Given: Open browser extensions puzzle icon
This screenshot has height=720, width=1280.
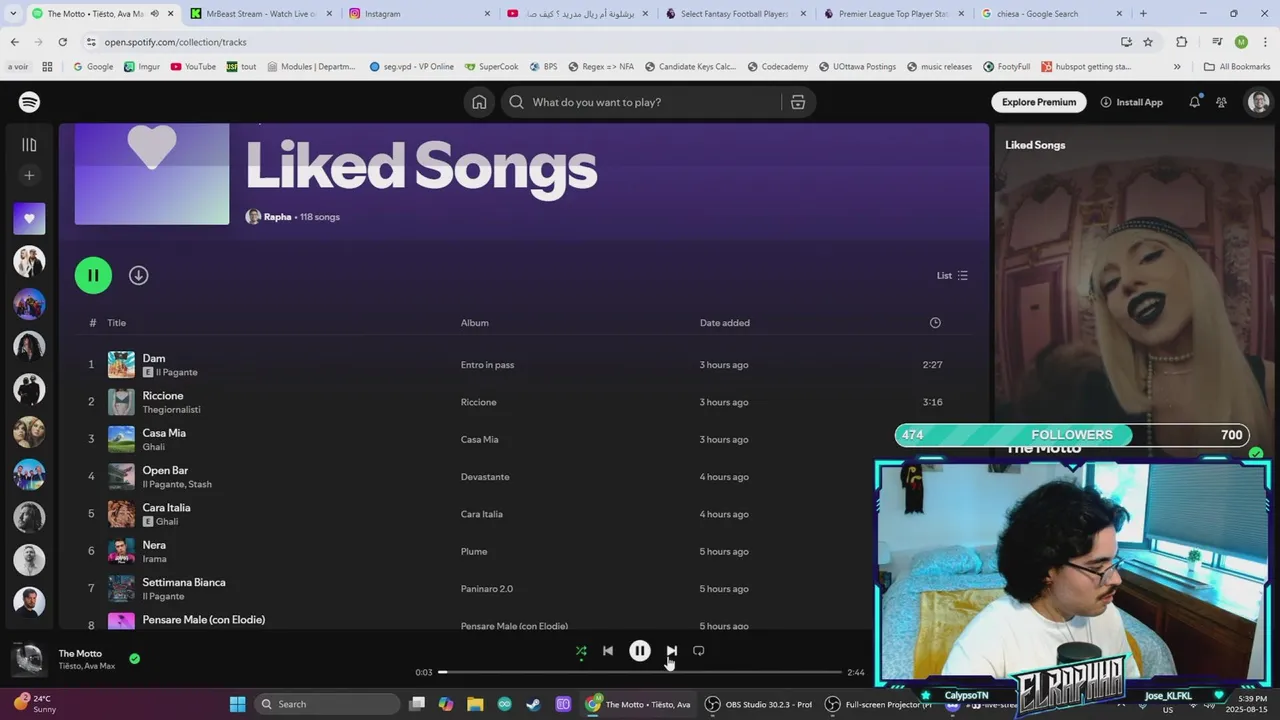Looking at the screenshot, I should (1182, 42).
